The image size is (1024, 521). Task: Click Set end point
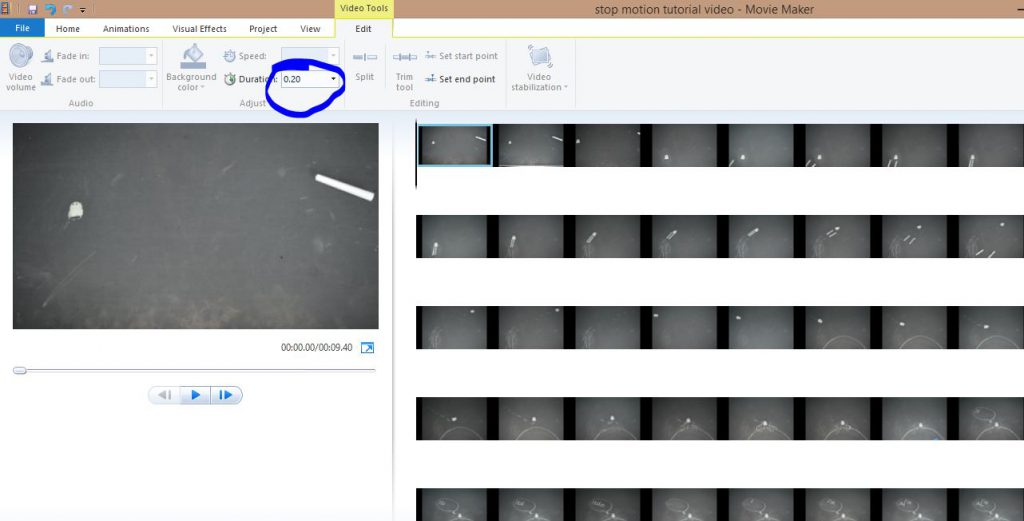461,79
